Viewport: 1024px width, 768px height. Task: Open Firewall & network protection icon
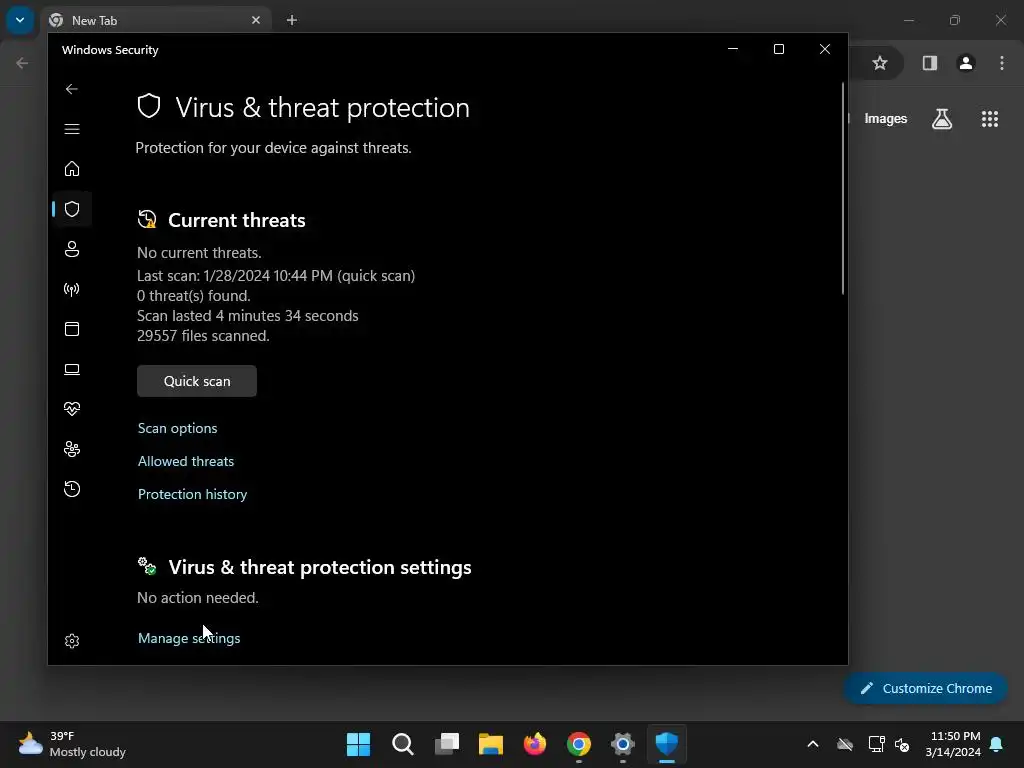(x=72, y=289)
